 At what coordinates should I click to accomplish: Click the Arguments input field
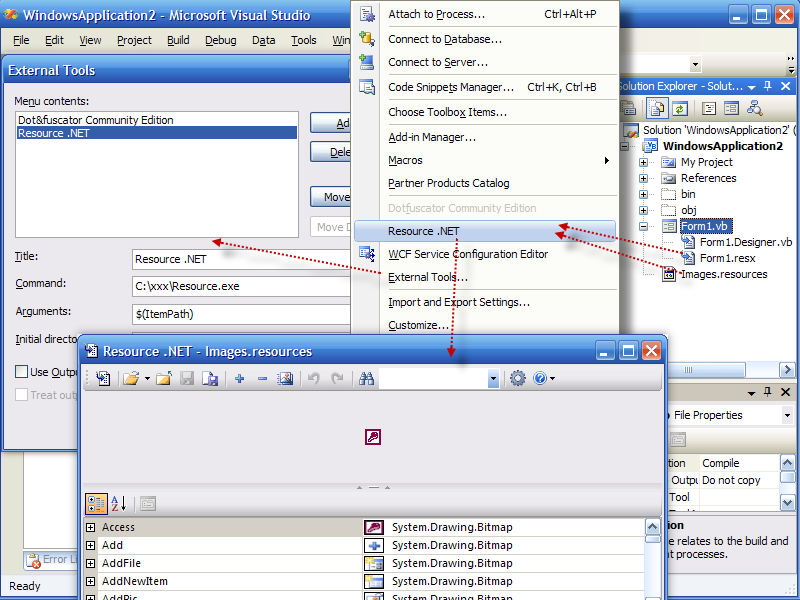coord(242,314)
